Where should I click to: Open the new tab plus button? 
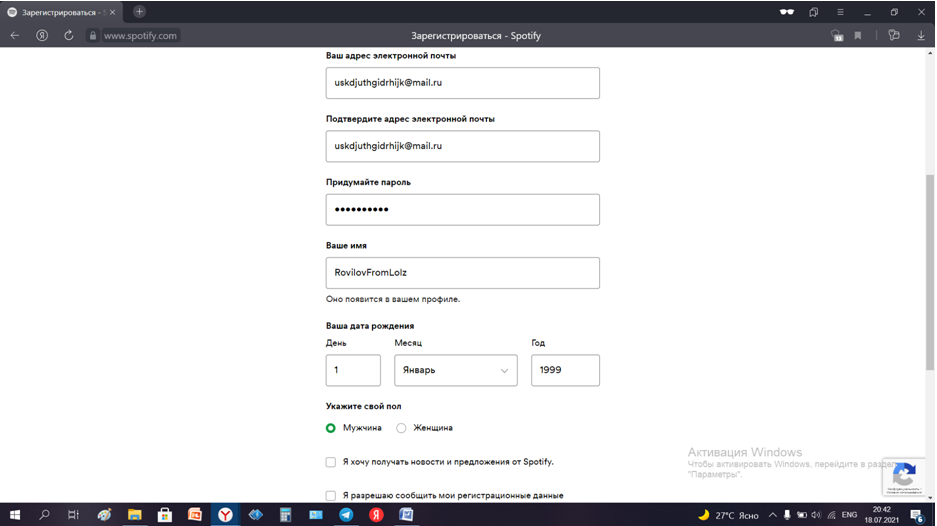click(139, 12)
